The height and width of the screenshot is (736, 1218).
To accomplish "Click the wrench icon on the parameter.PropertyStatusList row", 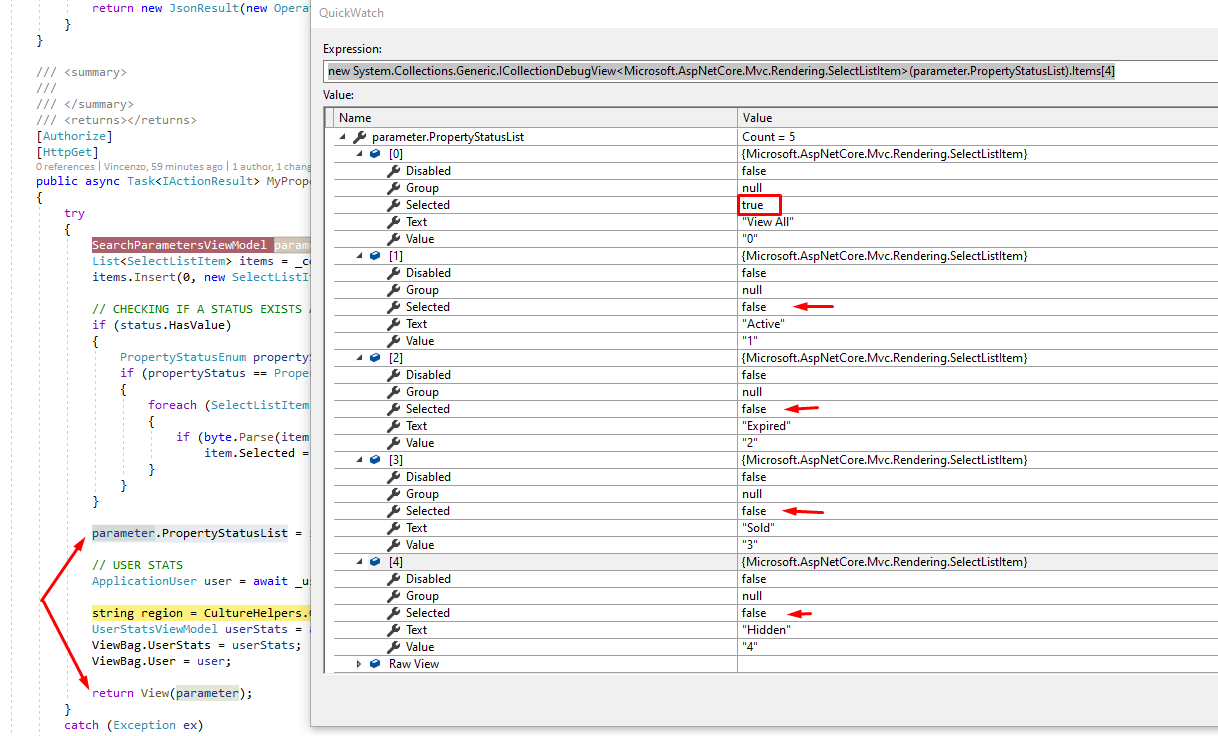I will click(359, 136).
